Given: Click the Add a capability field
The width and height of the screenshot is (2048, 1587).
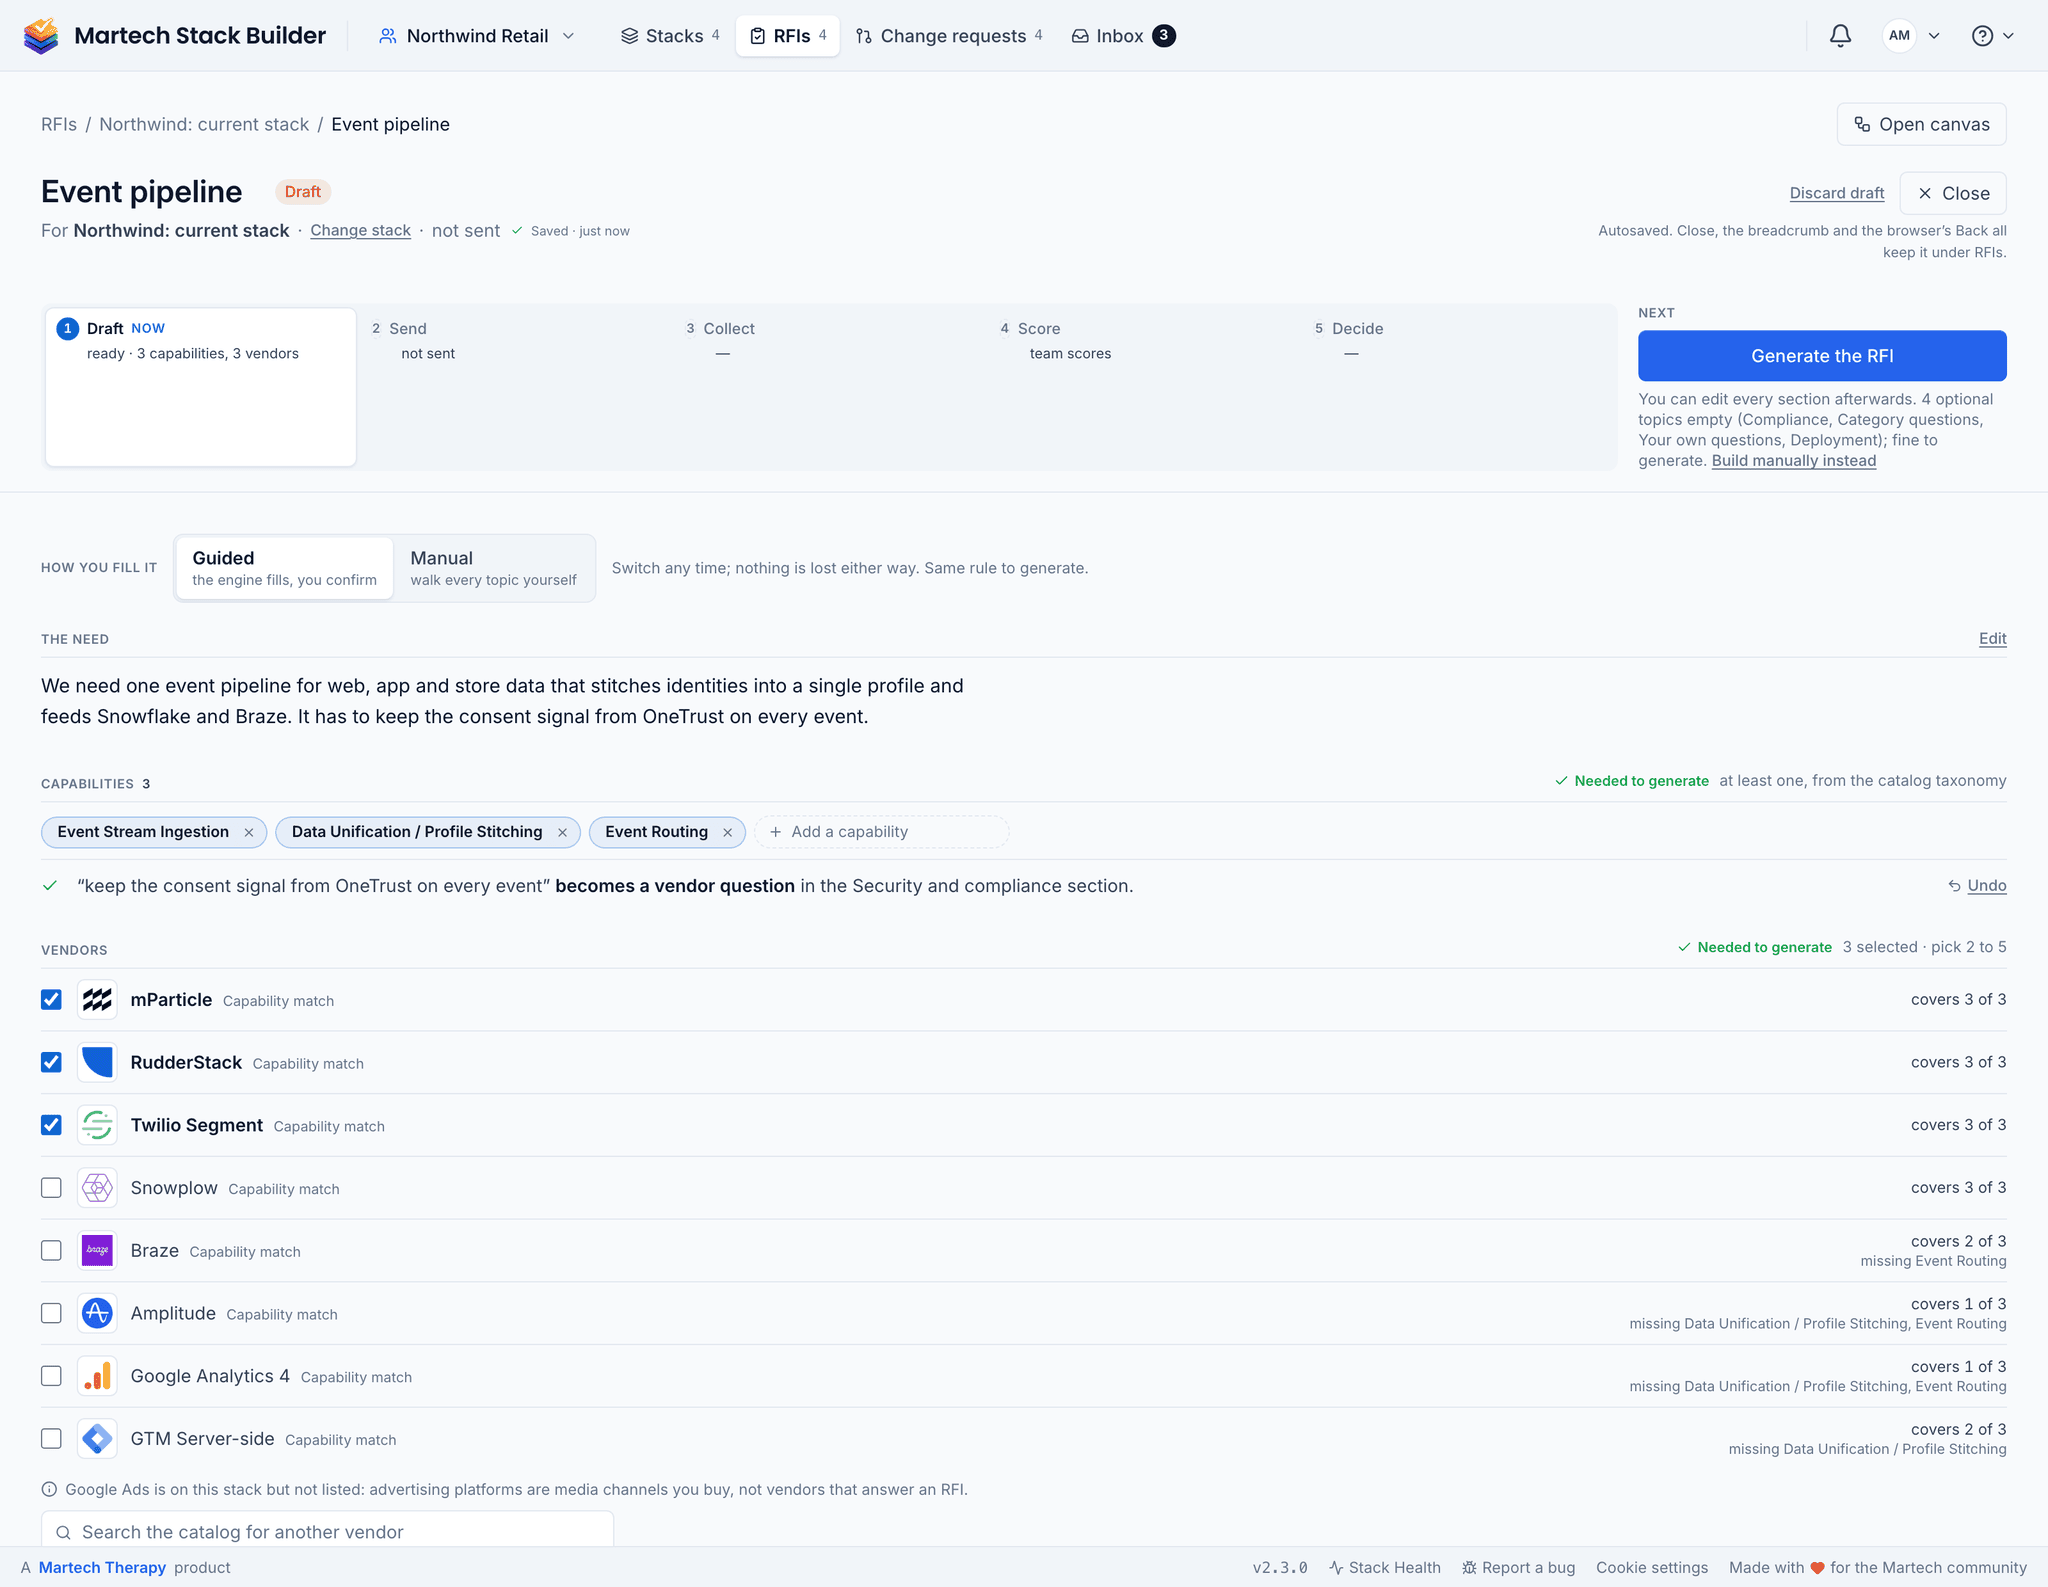Looking at the screenshot, I should coord(881,832).
